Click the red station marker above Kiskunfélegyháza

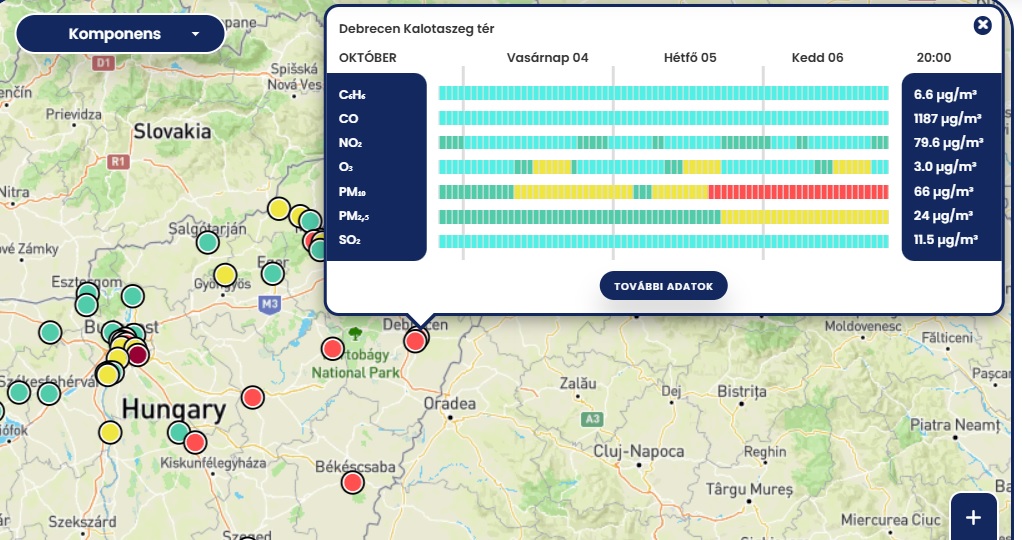point(195,443)
